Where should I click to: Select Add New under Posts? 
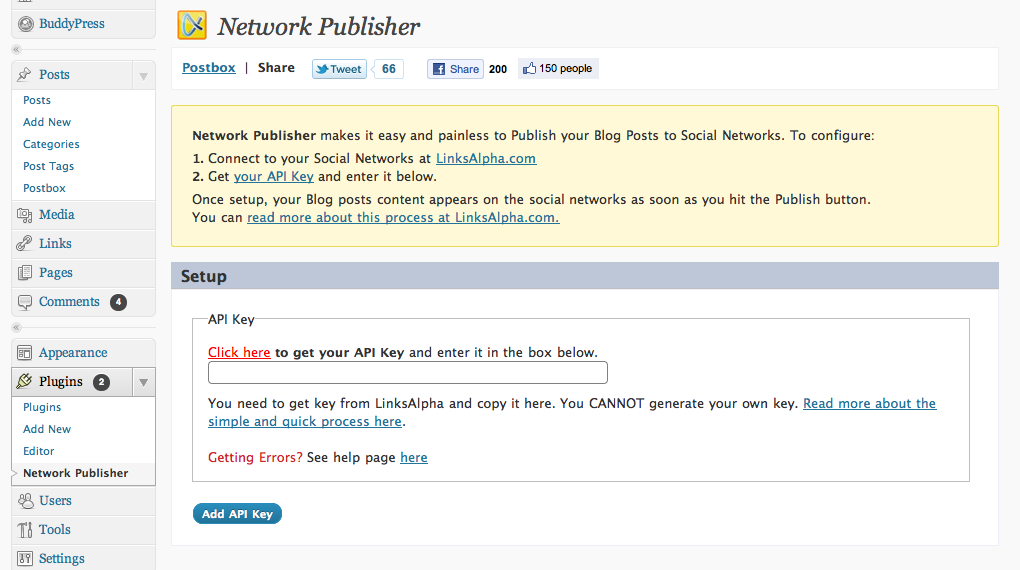[x=47, y=122]
